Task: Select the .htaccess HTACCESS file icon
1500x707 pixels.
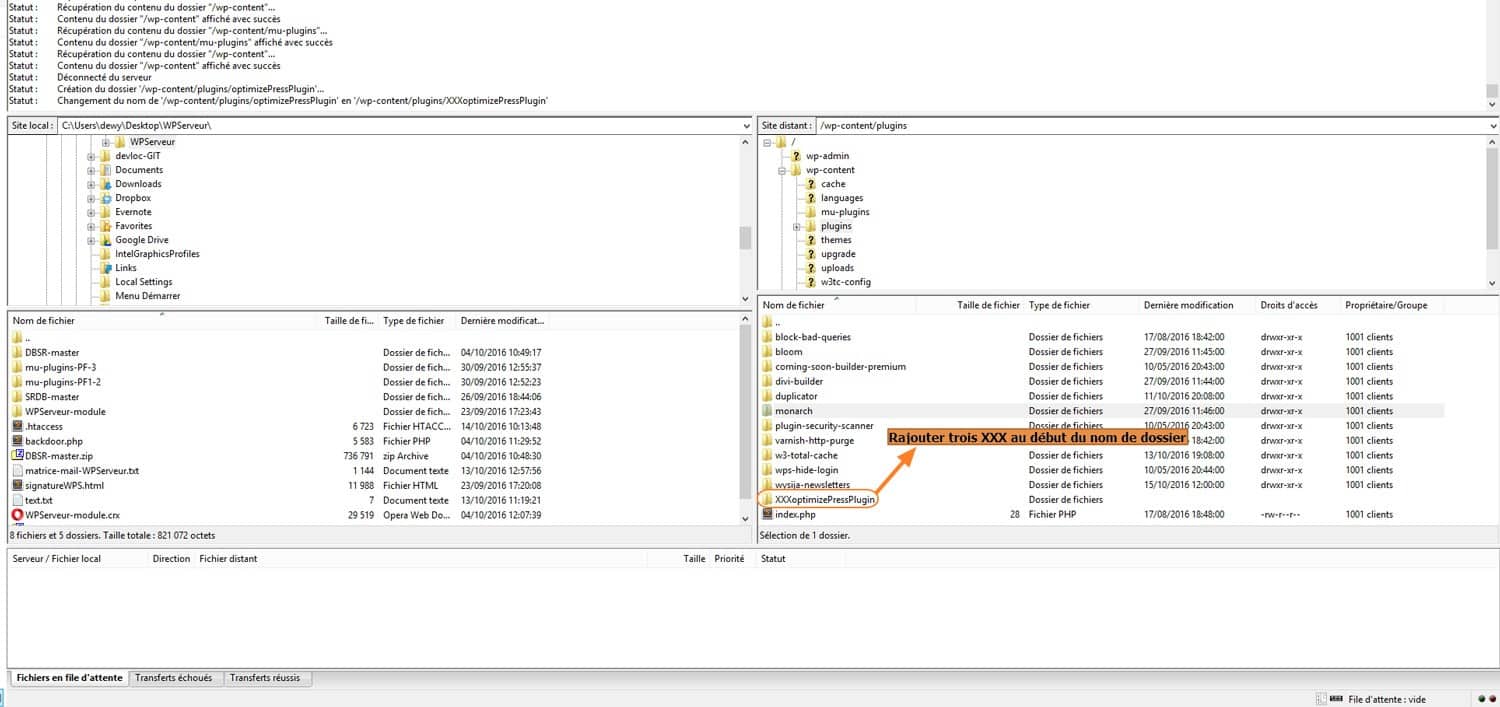Action: tap(18, 426)
